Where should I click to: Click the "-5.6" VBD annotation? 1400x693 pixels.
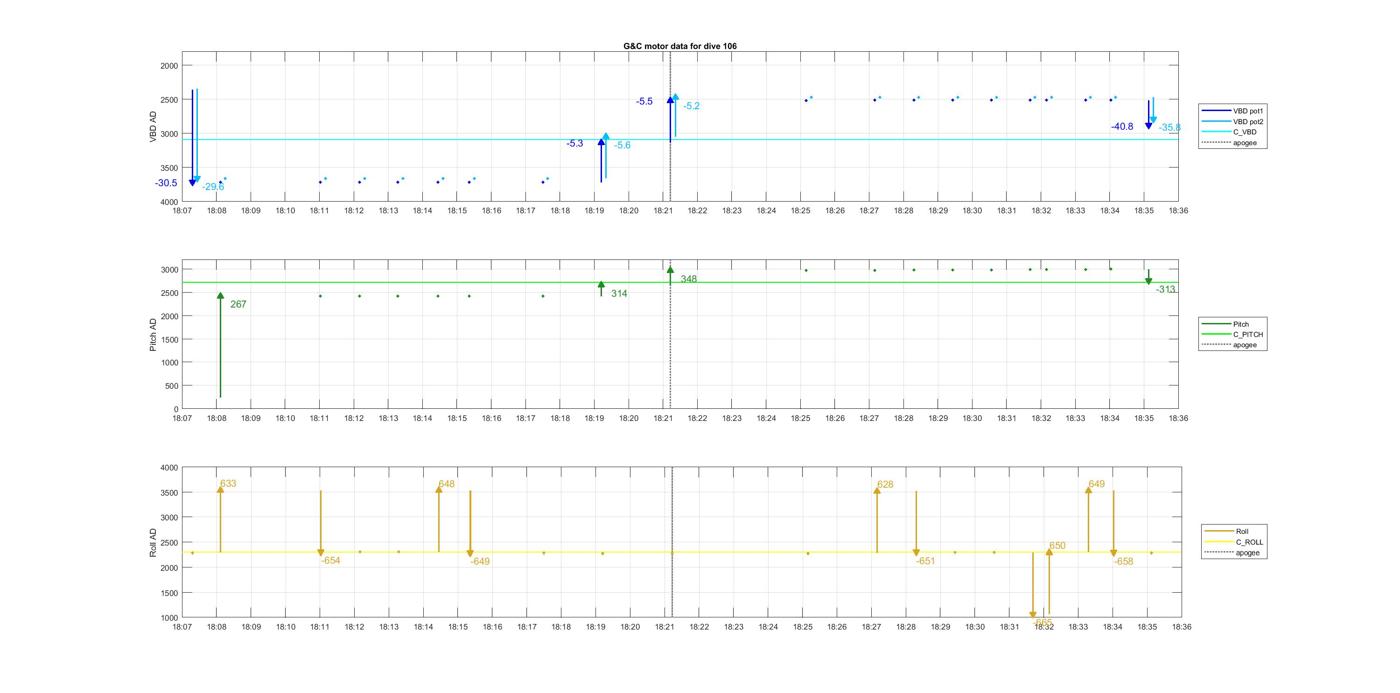click(x=622, y=146)
